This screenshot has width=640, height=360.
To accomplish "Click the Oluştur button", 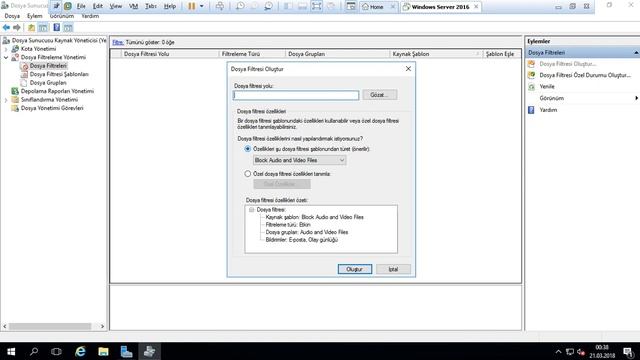I will click(x=355, y=269).
